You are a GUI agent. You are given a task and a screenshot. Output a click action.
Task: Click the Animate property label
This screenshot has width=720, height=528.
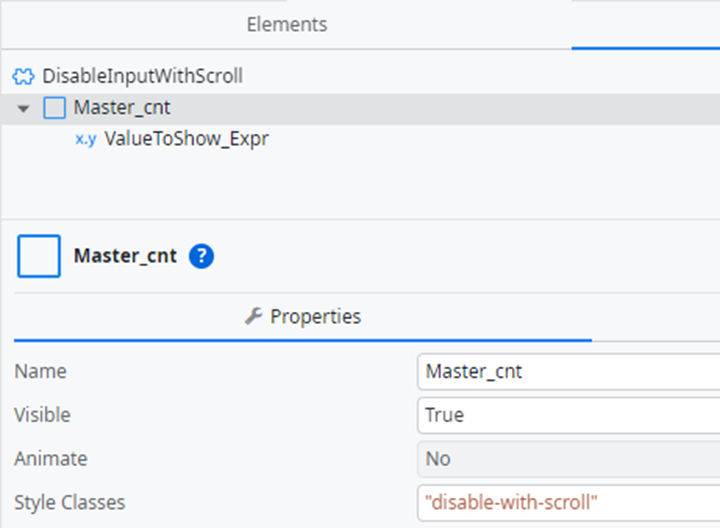51,459
